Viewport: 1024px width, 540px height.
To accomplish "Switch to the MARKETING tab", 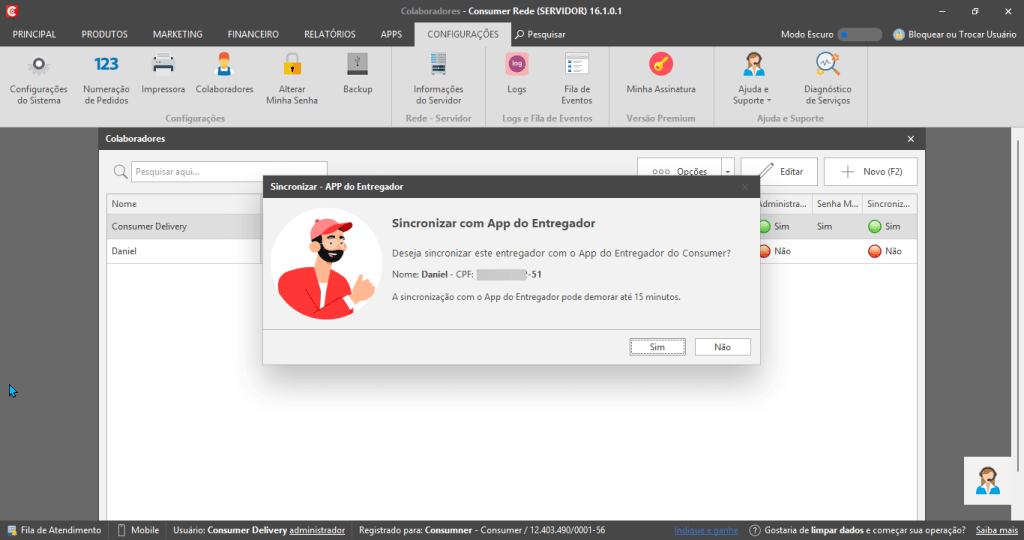I will tap(178, 35).
